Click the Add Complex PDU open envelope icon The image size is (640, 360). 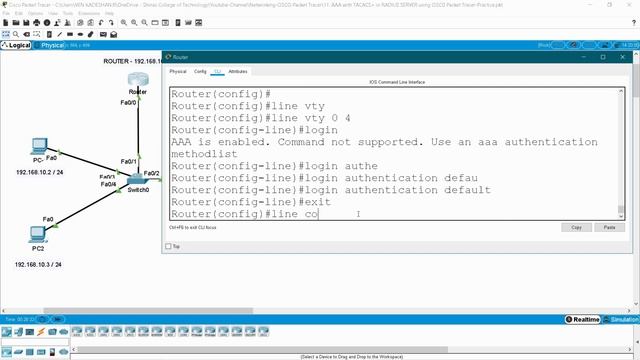click(x=114, y=34)
